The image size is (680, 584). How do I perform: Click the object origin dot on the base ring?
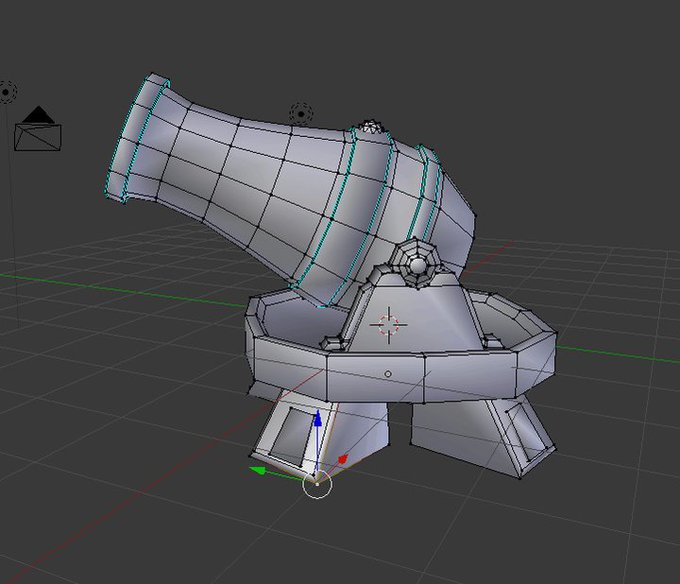[x=388, y=374]
